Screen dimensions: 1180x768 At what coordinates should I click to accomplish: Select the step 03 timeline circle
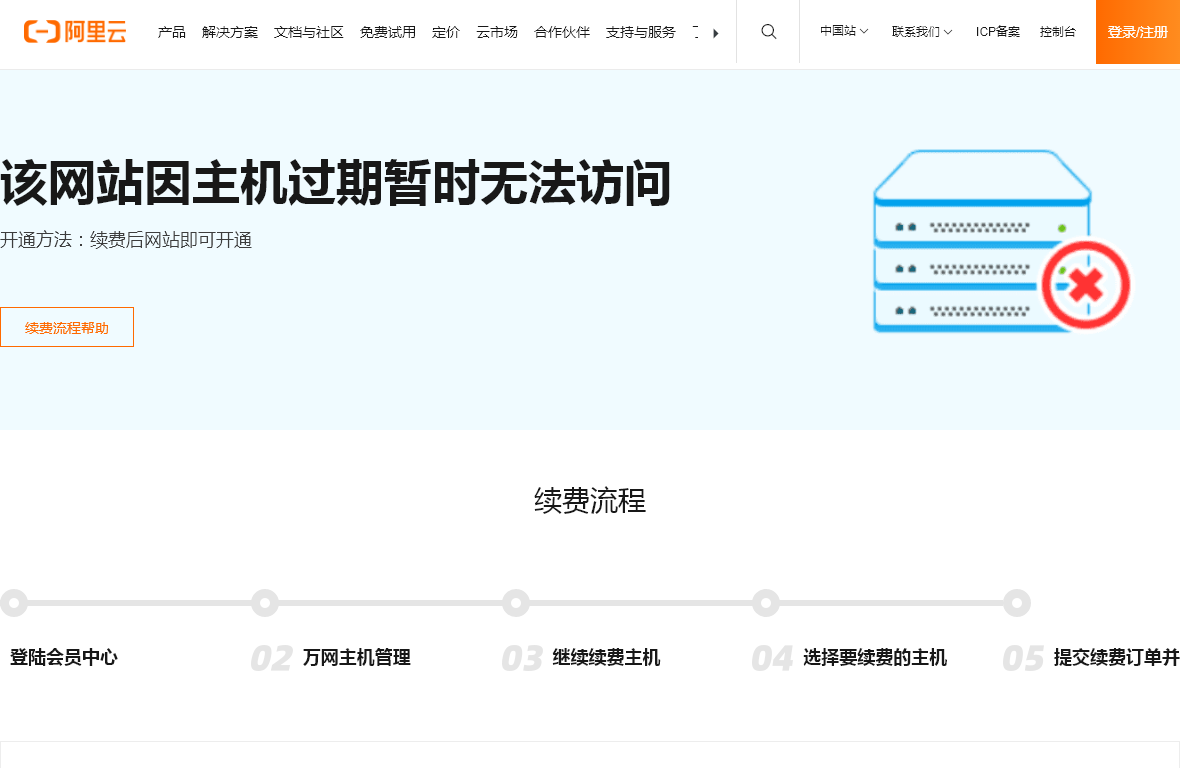click(515, 603)
